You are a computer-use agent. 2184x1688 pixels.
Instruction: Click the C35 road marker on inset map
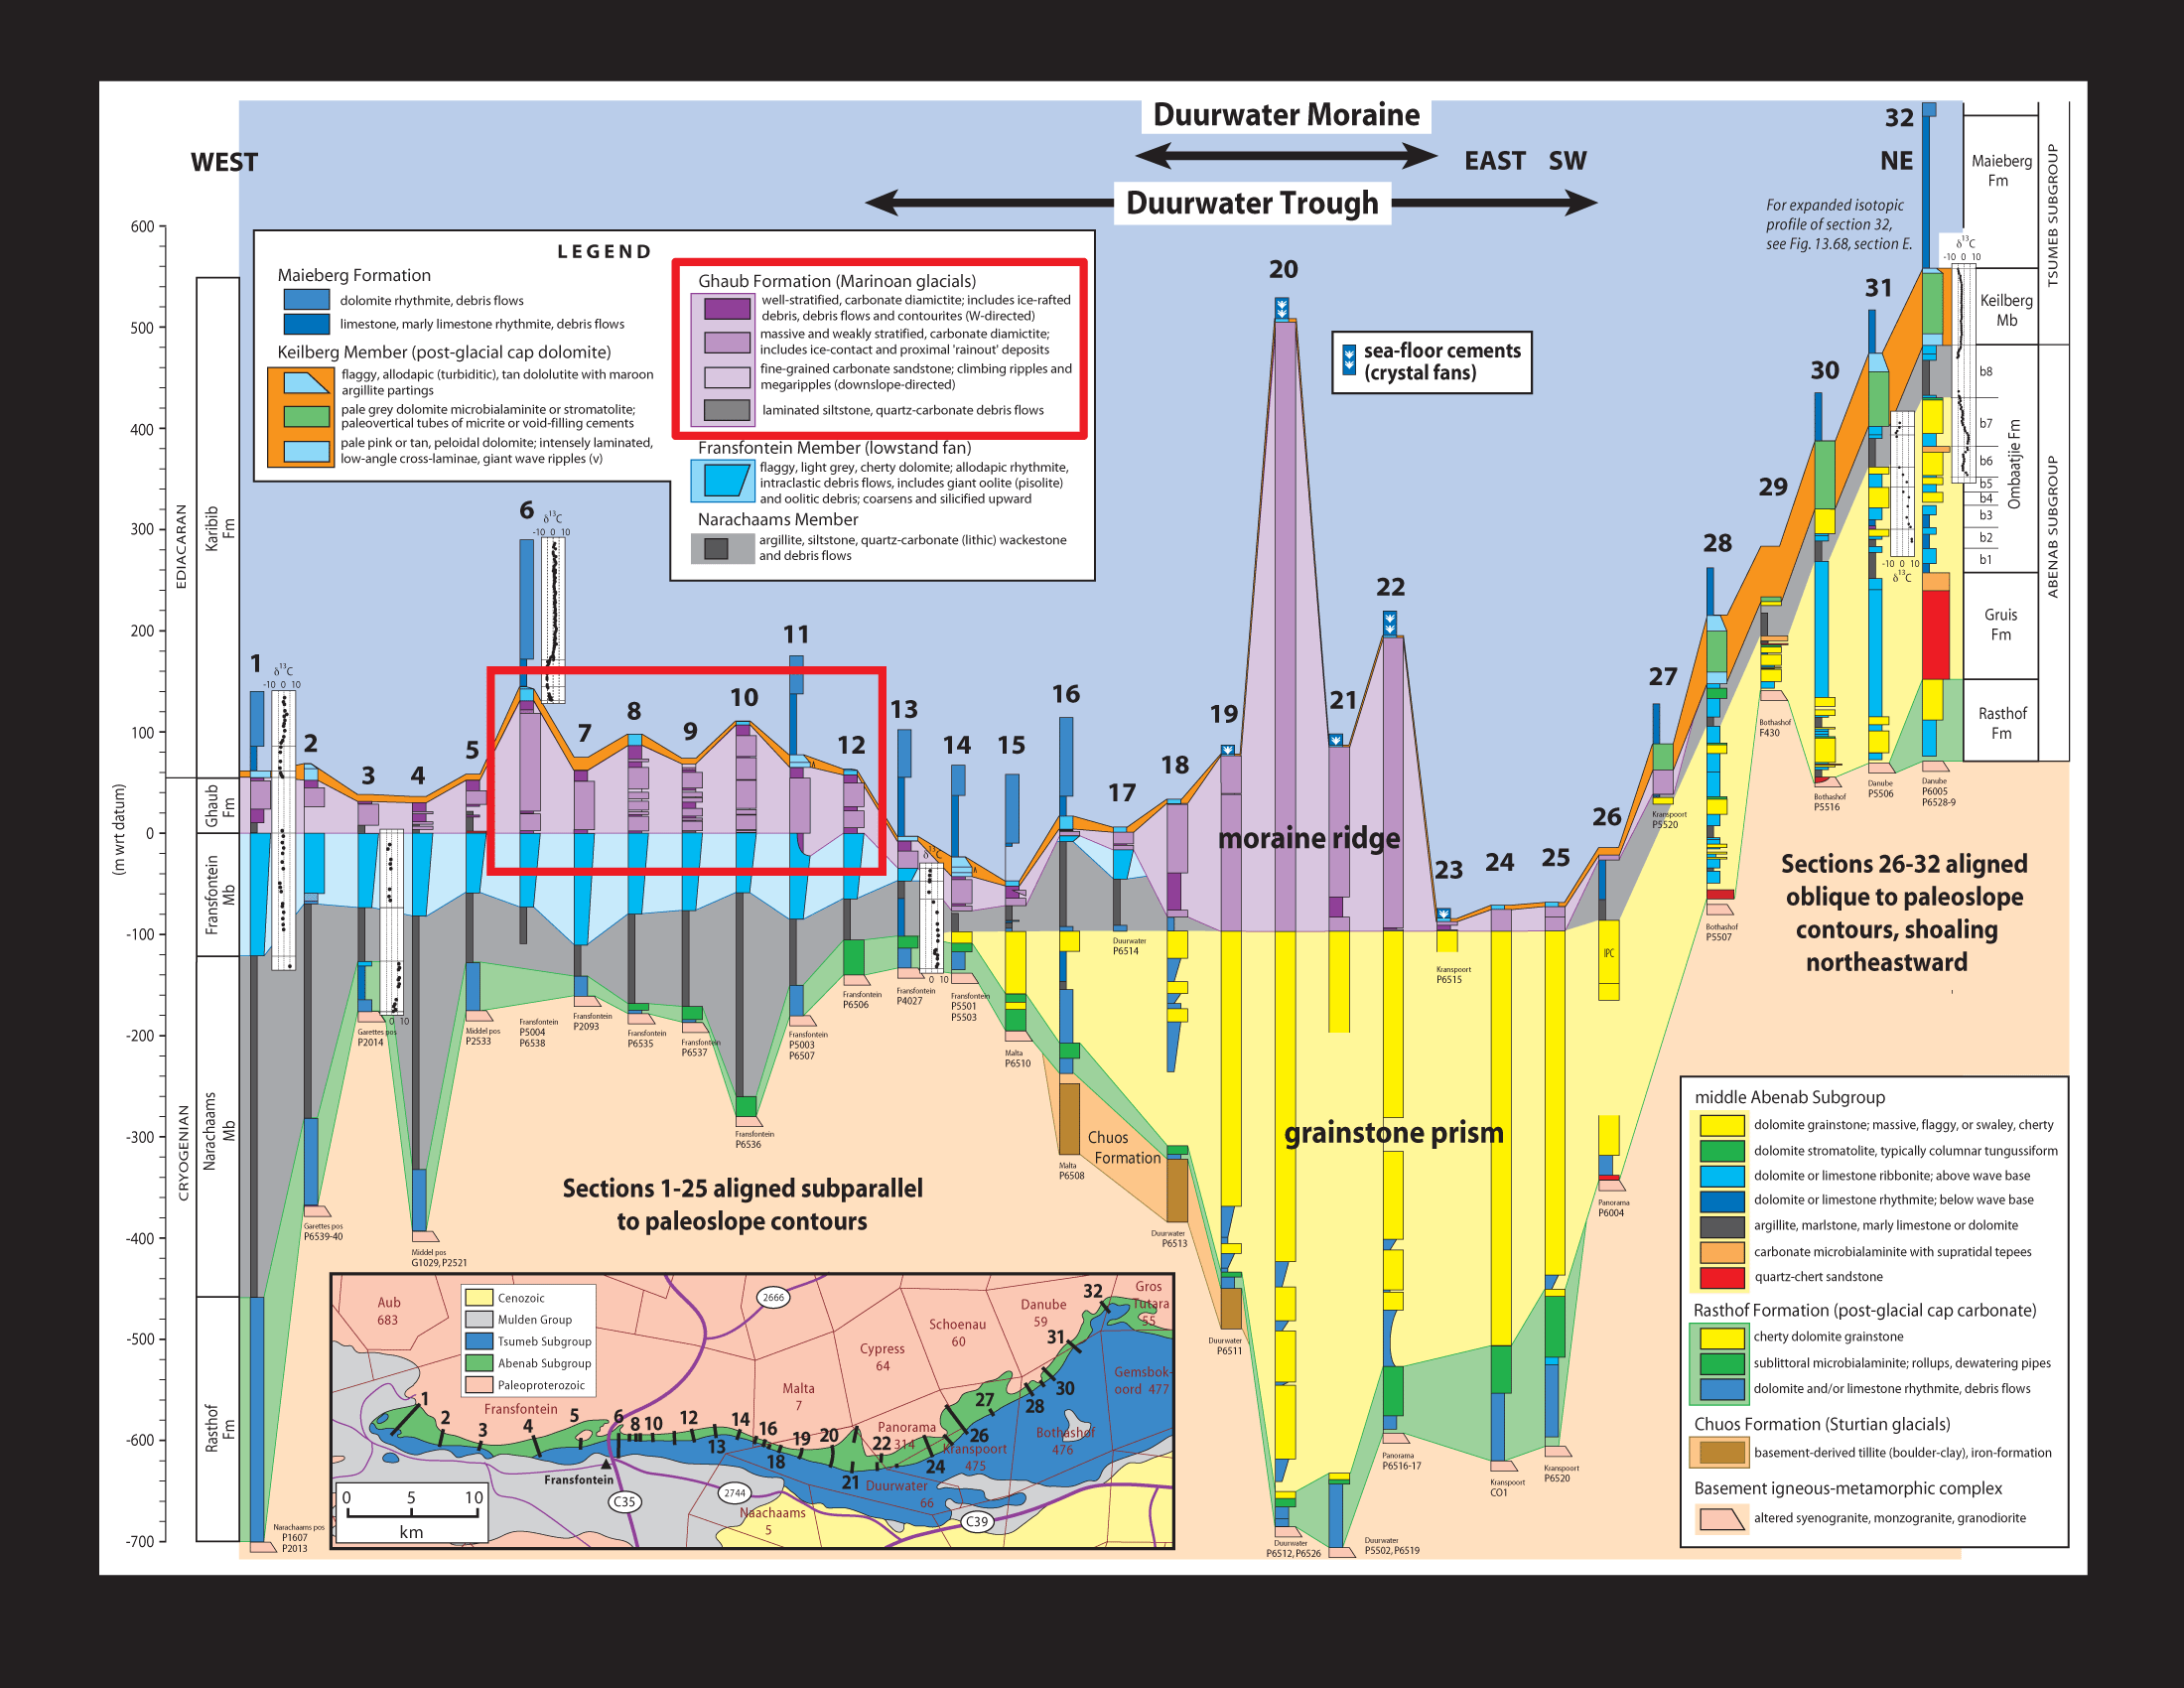(x=624, y=1501)
